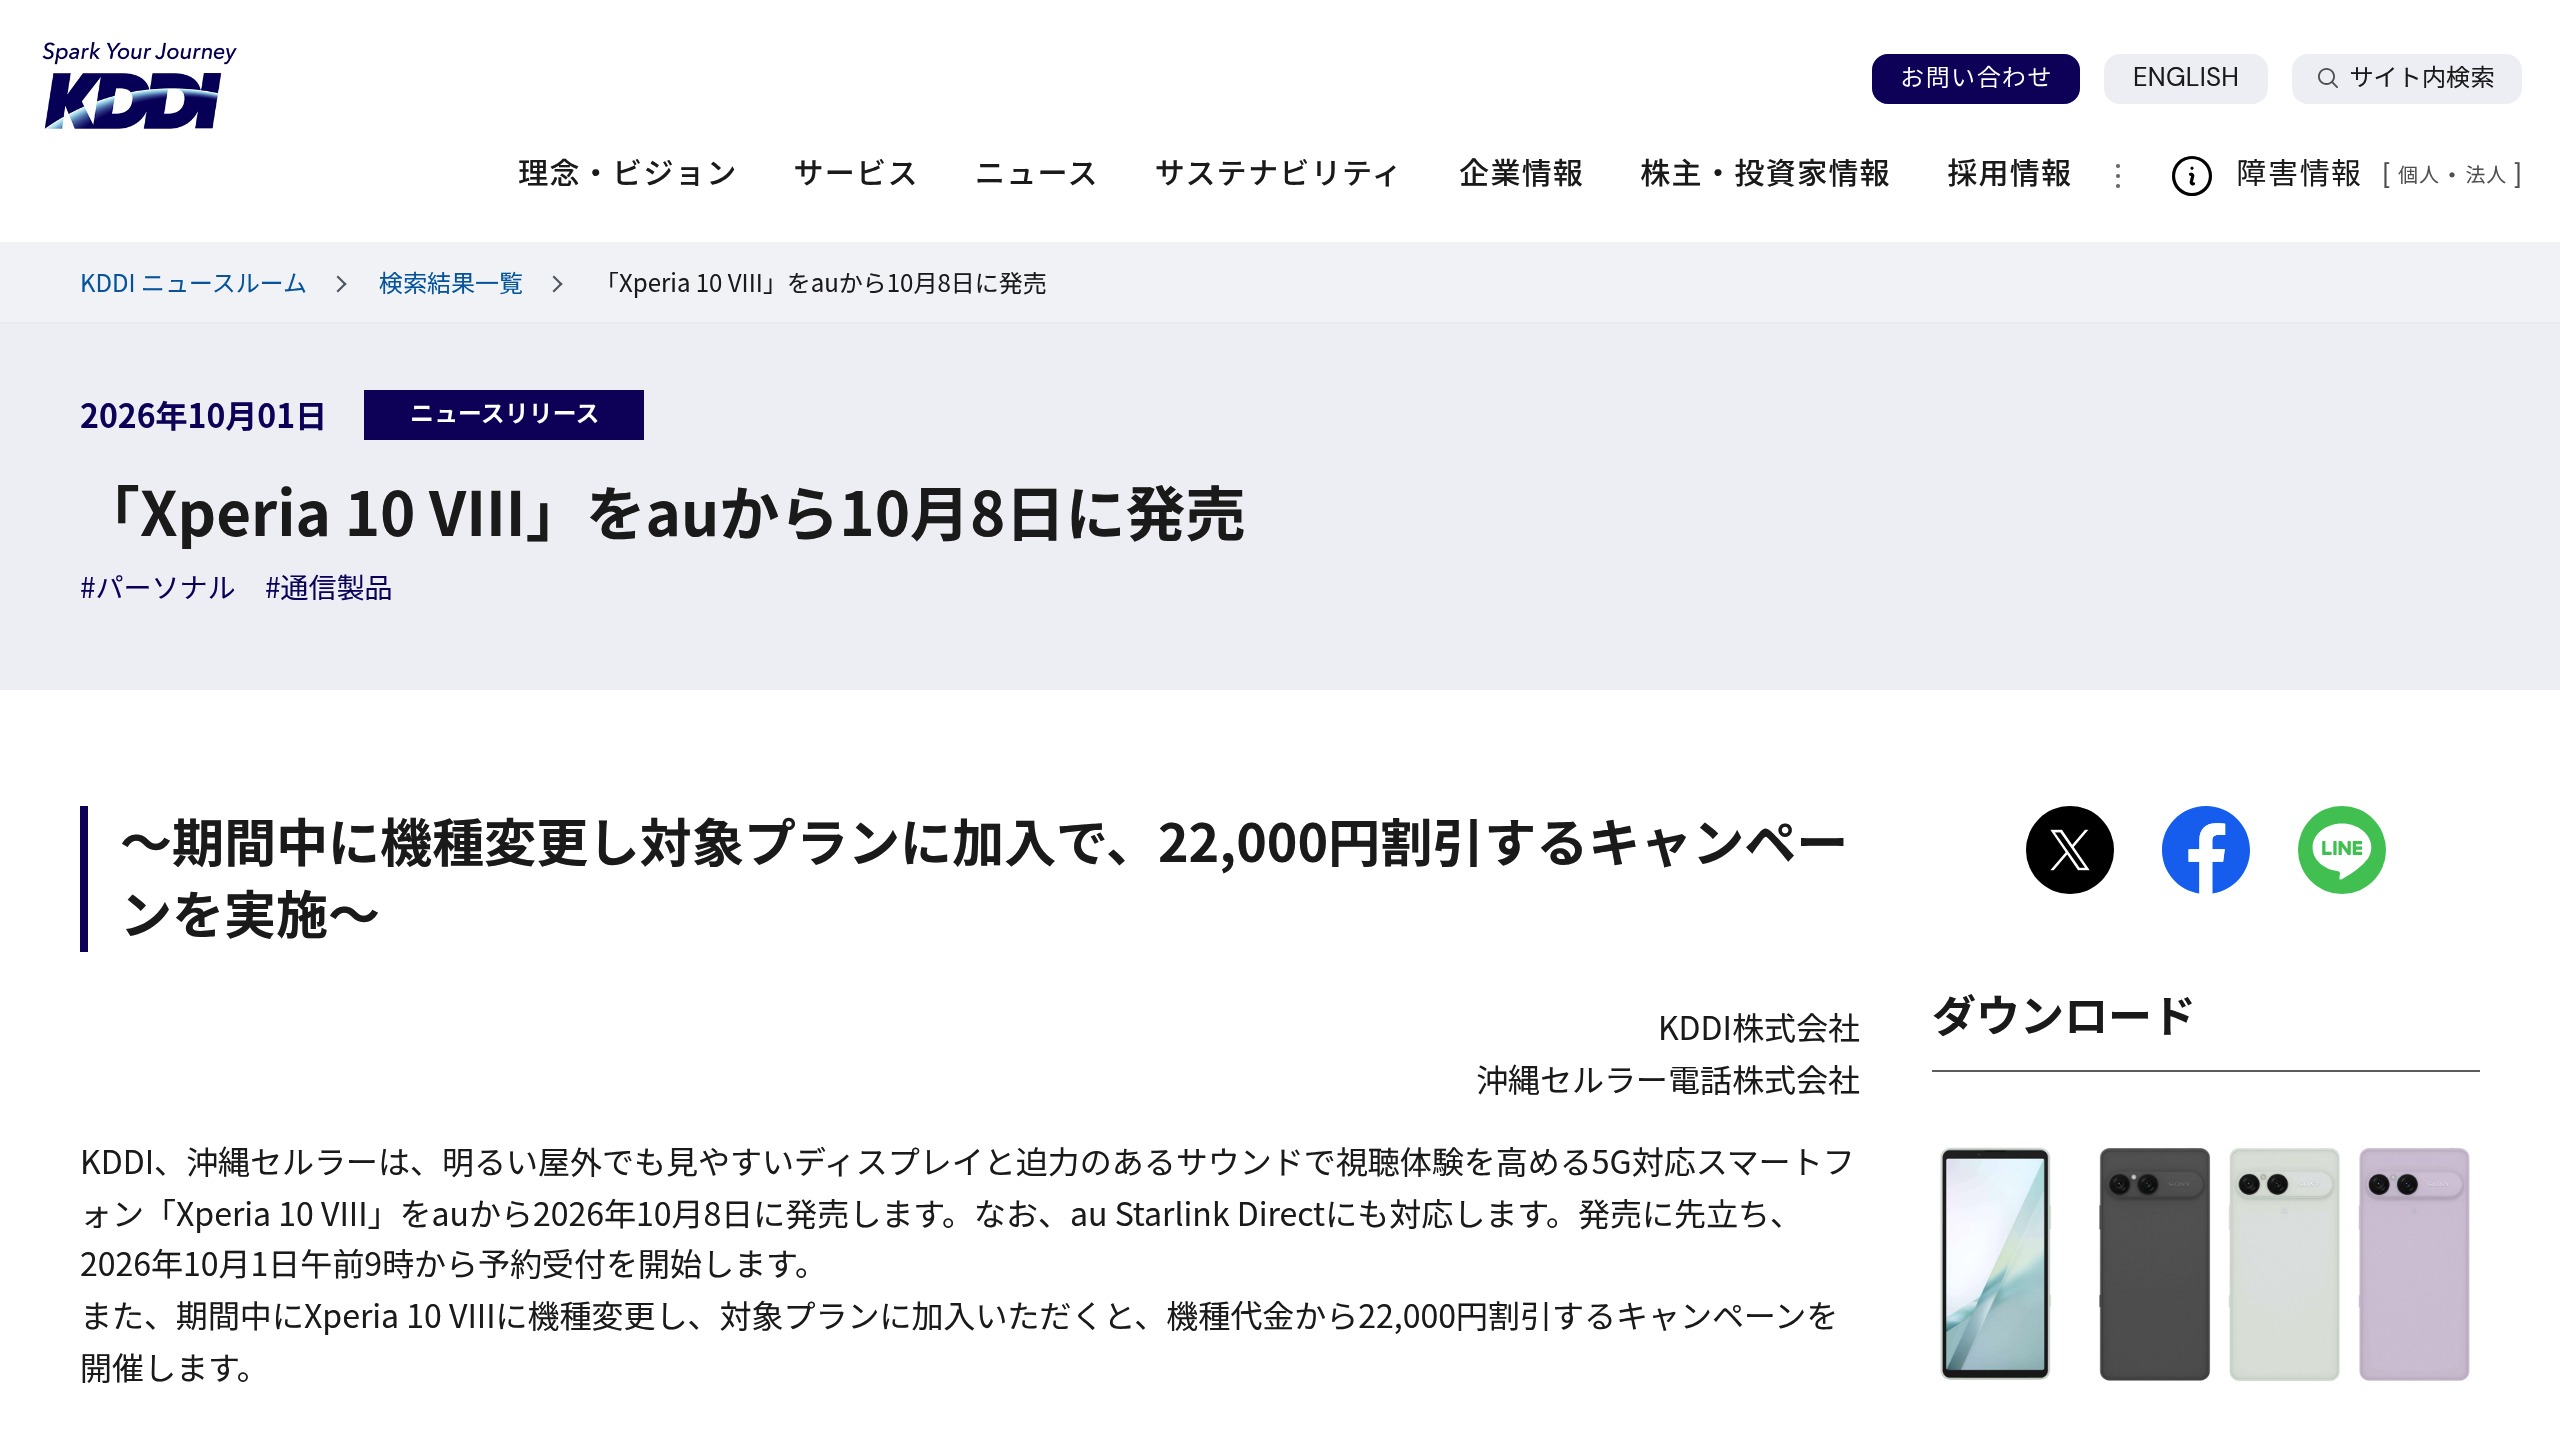Click the KDDI logo
The height and width of the screenshot is (1440, 2560).
pos(139,86)
